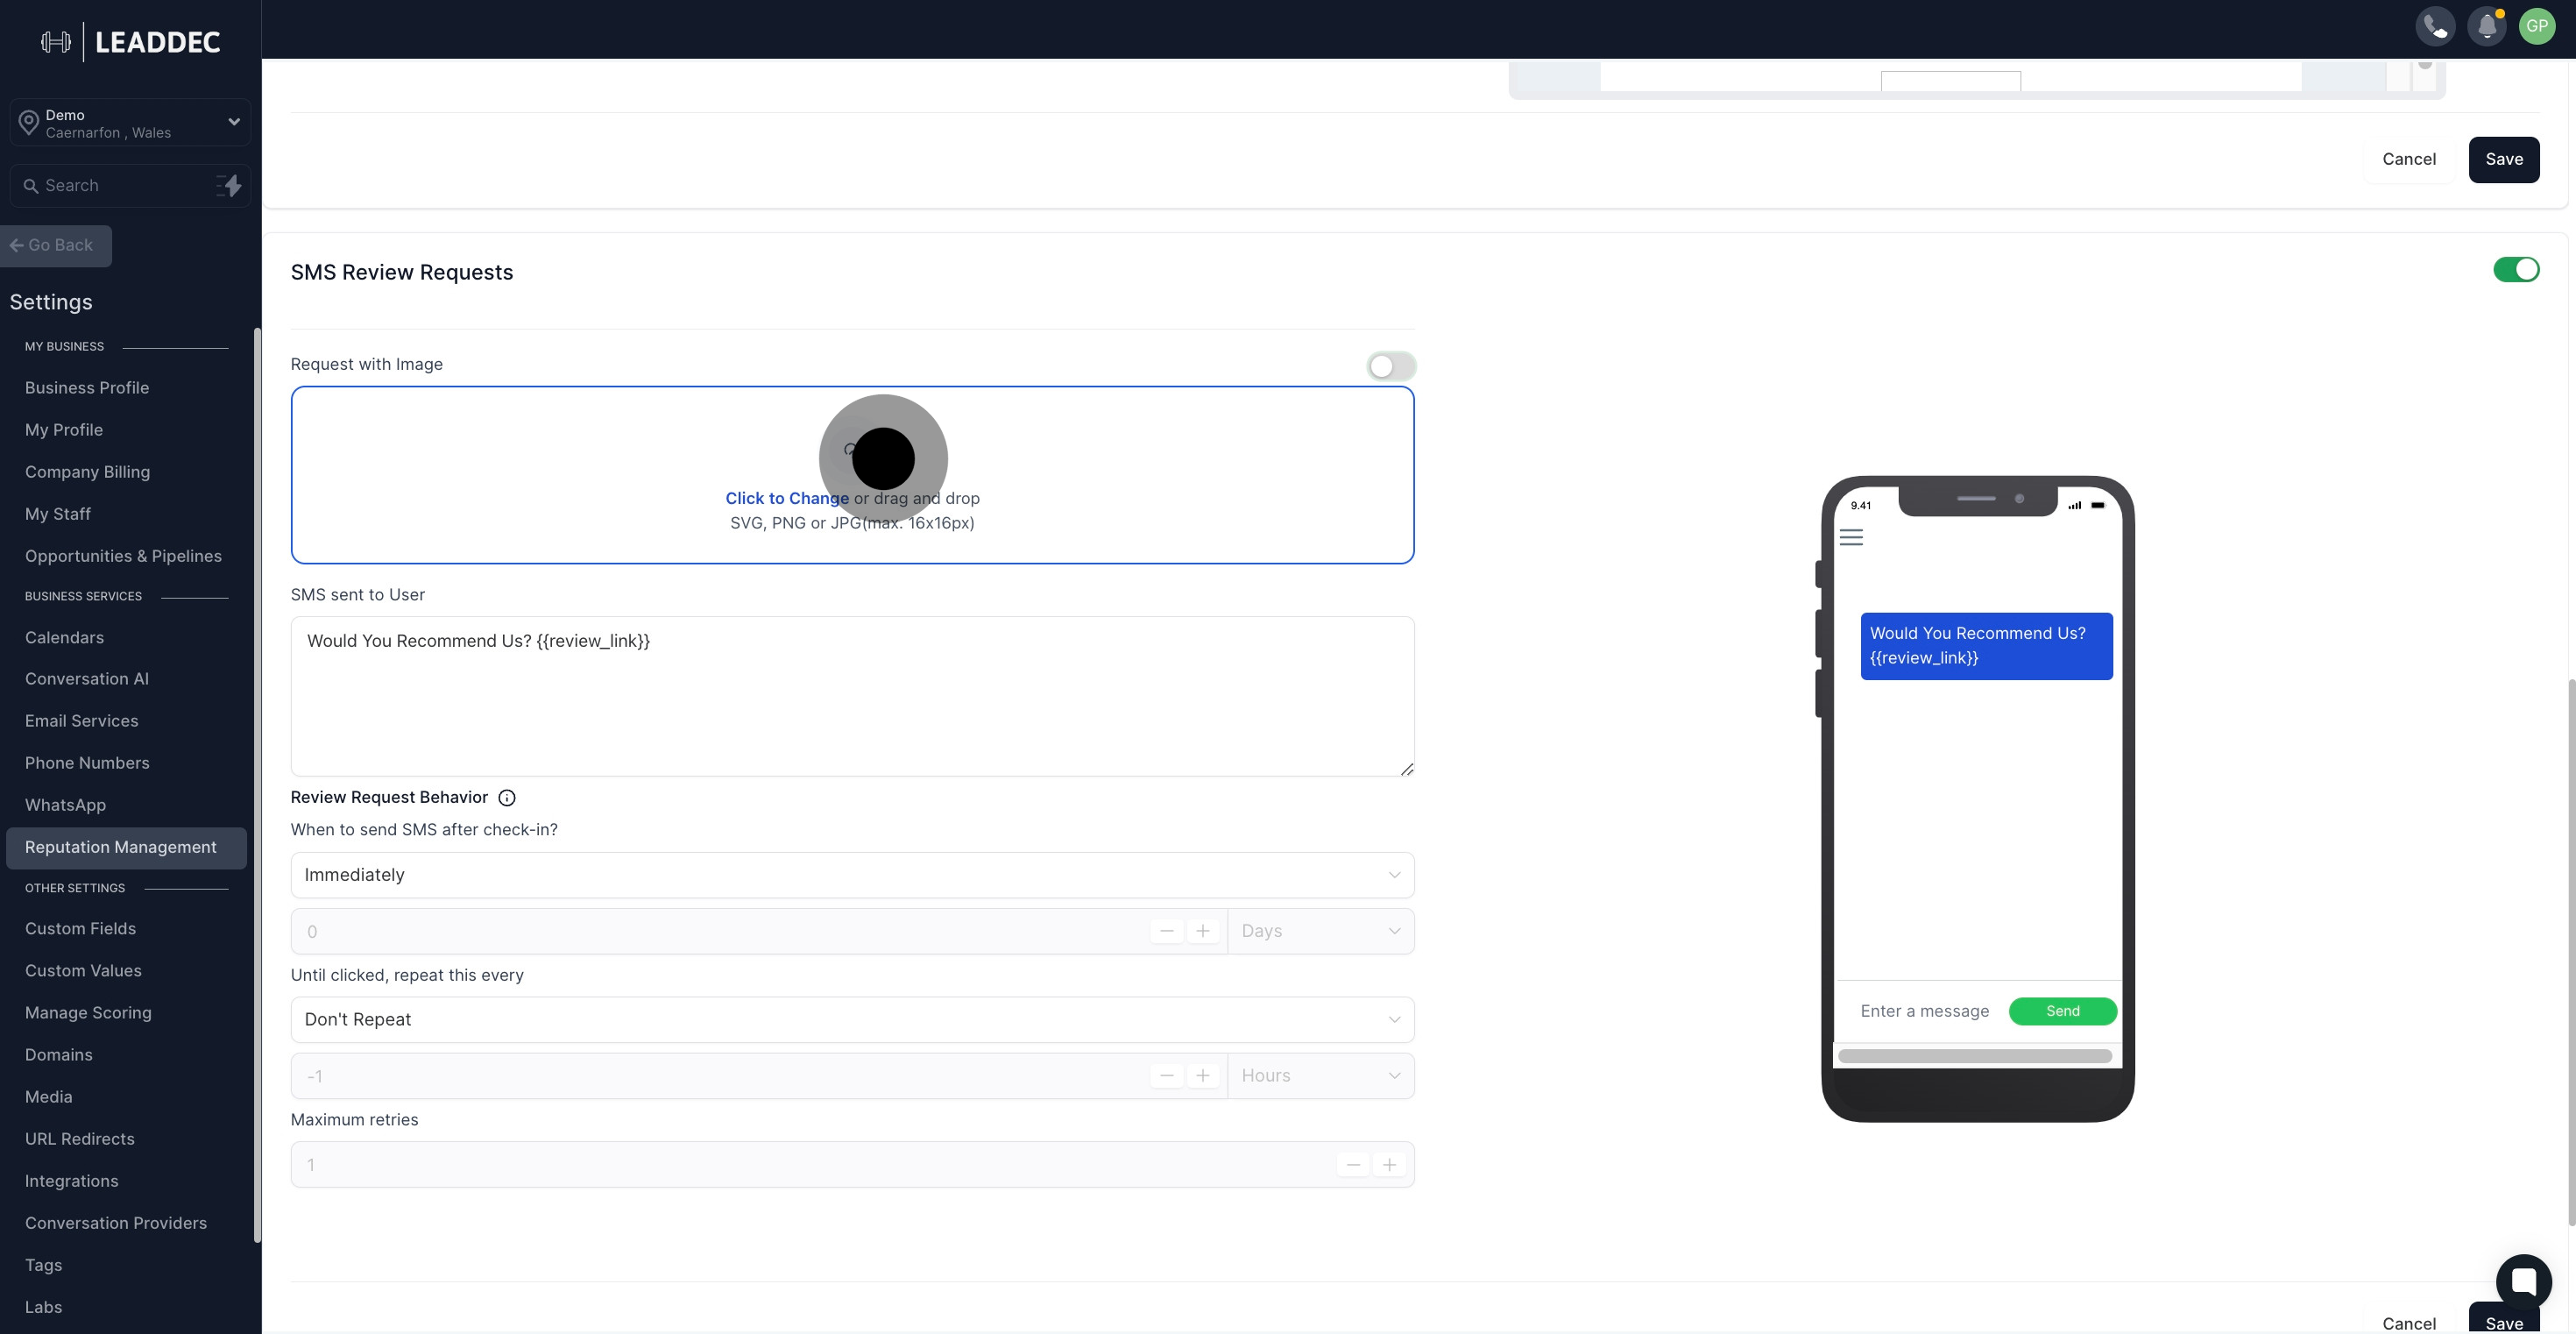Open Phone Numbers settings

click(87, 763)
